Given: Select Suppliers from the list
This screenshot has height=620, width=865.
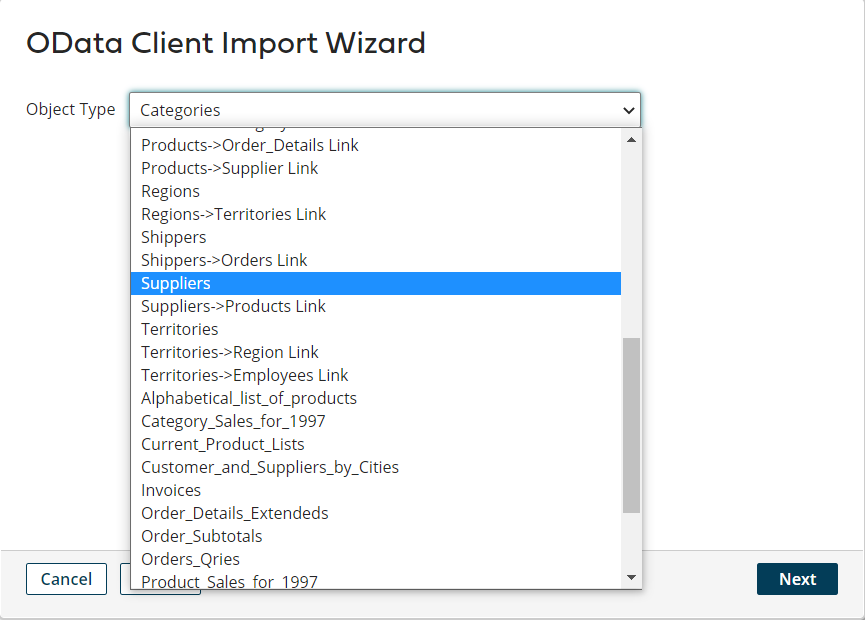Looking at the screenshot, I should [176, 284].
